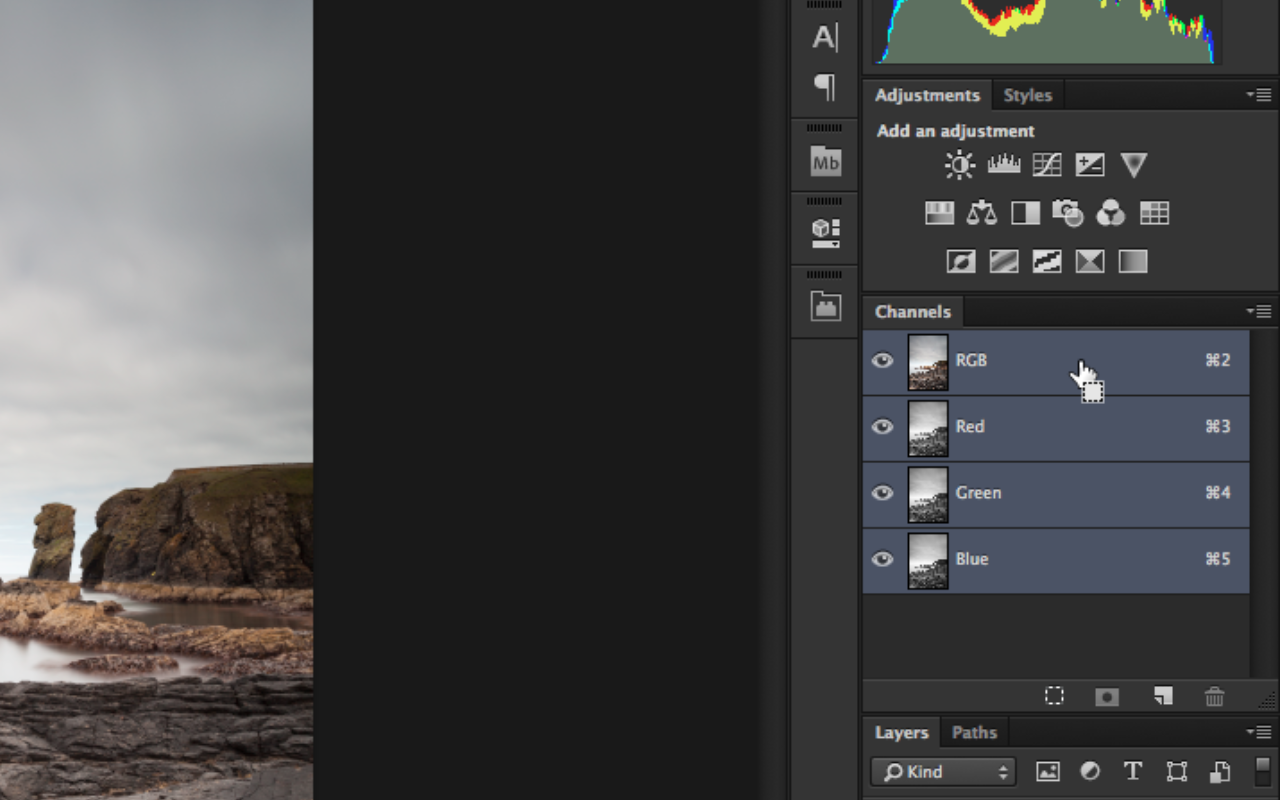Click the folder-with-brick icon in the collapsed dock
Viewport: 1280px width, 800px height.
(x=825, y=306)
